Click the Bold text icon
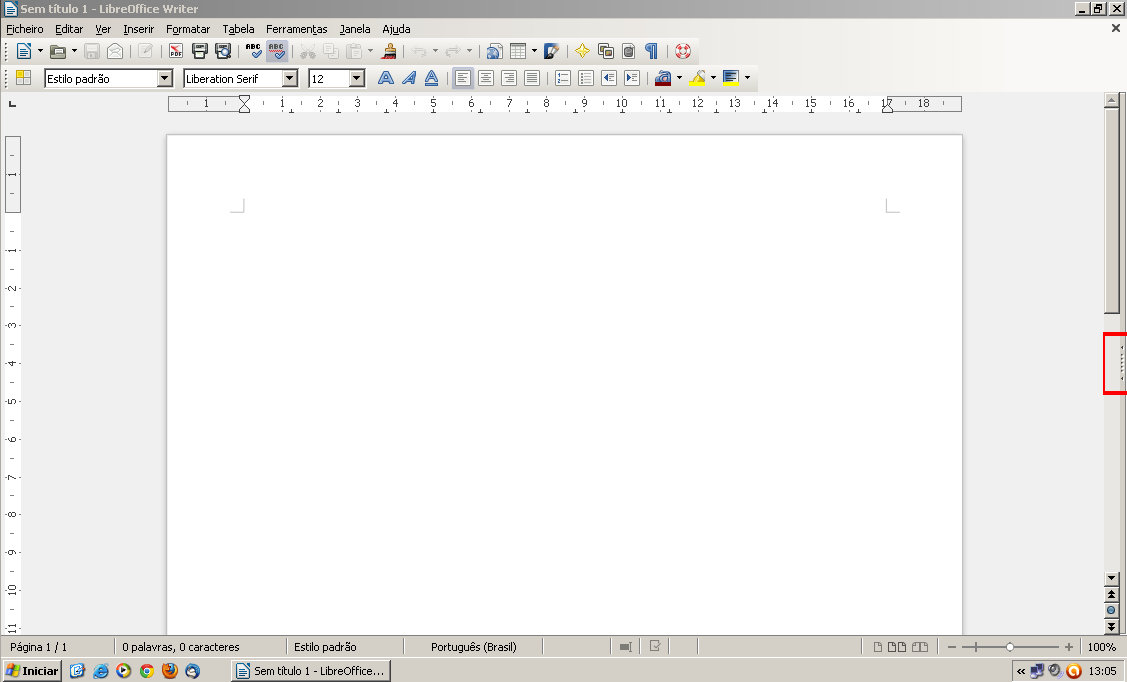Viewport: 1127px width, 682px height. click(385, 78)
